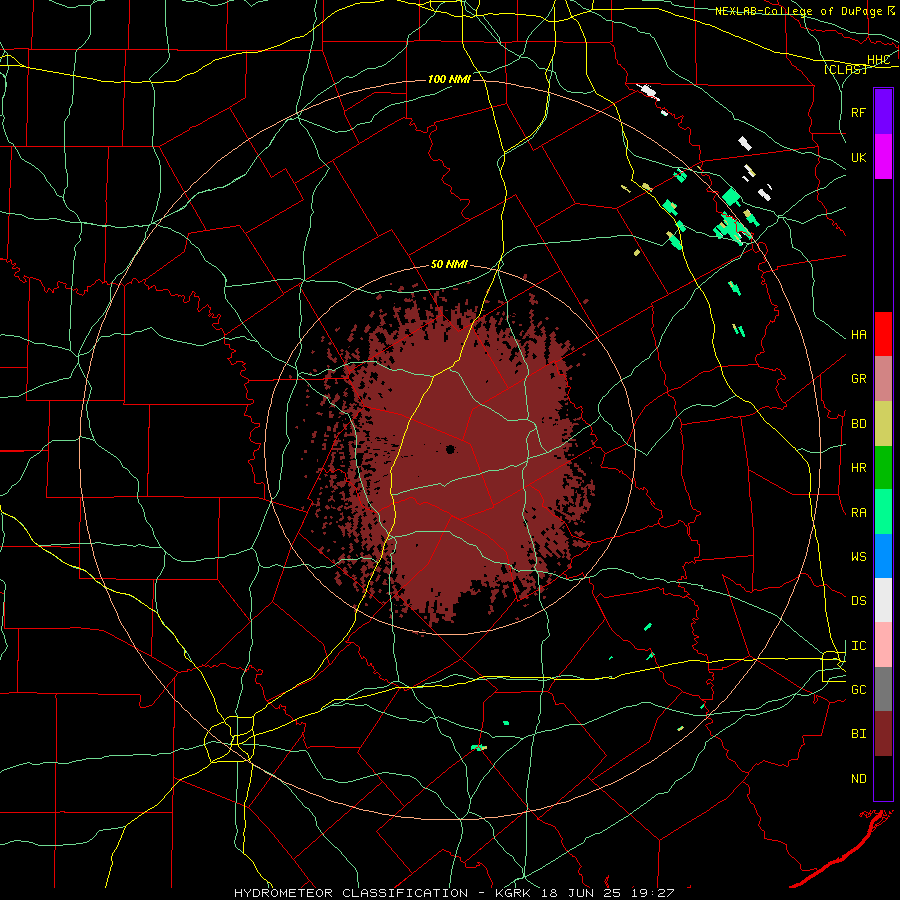Viewport: 900px width, 900px height.
Task: Click the DS white legend swatch
Action: (883, 600)
